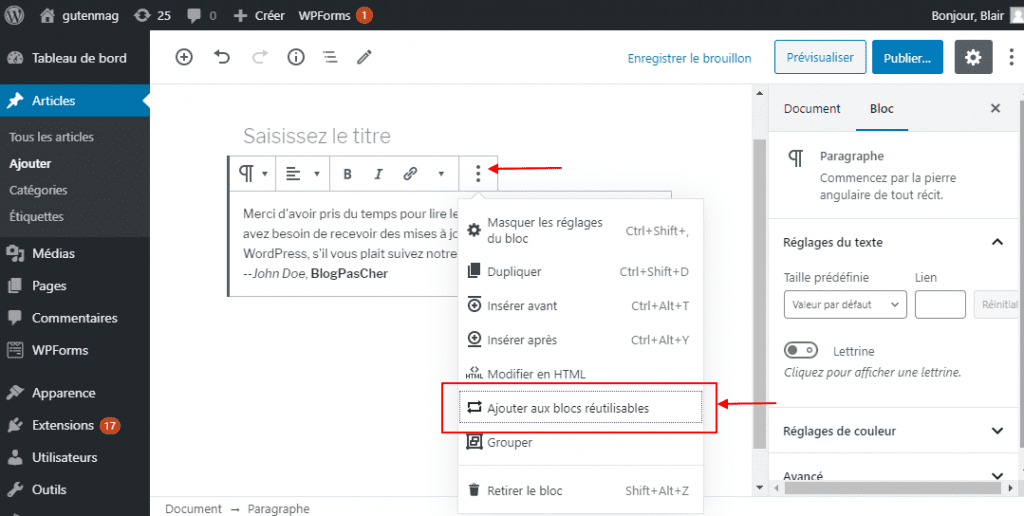Click the Publier button

(907, 58)
